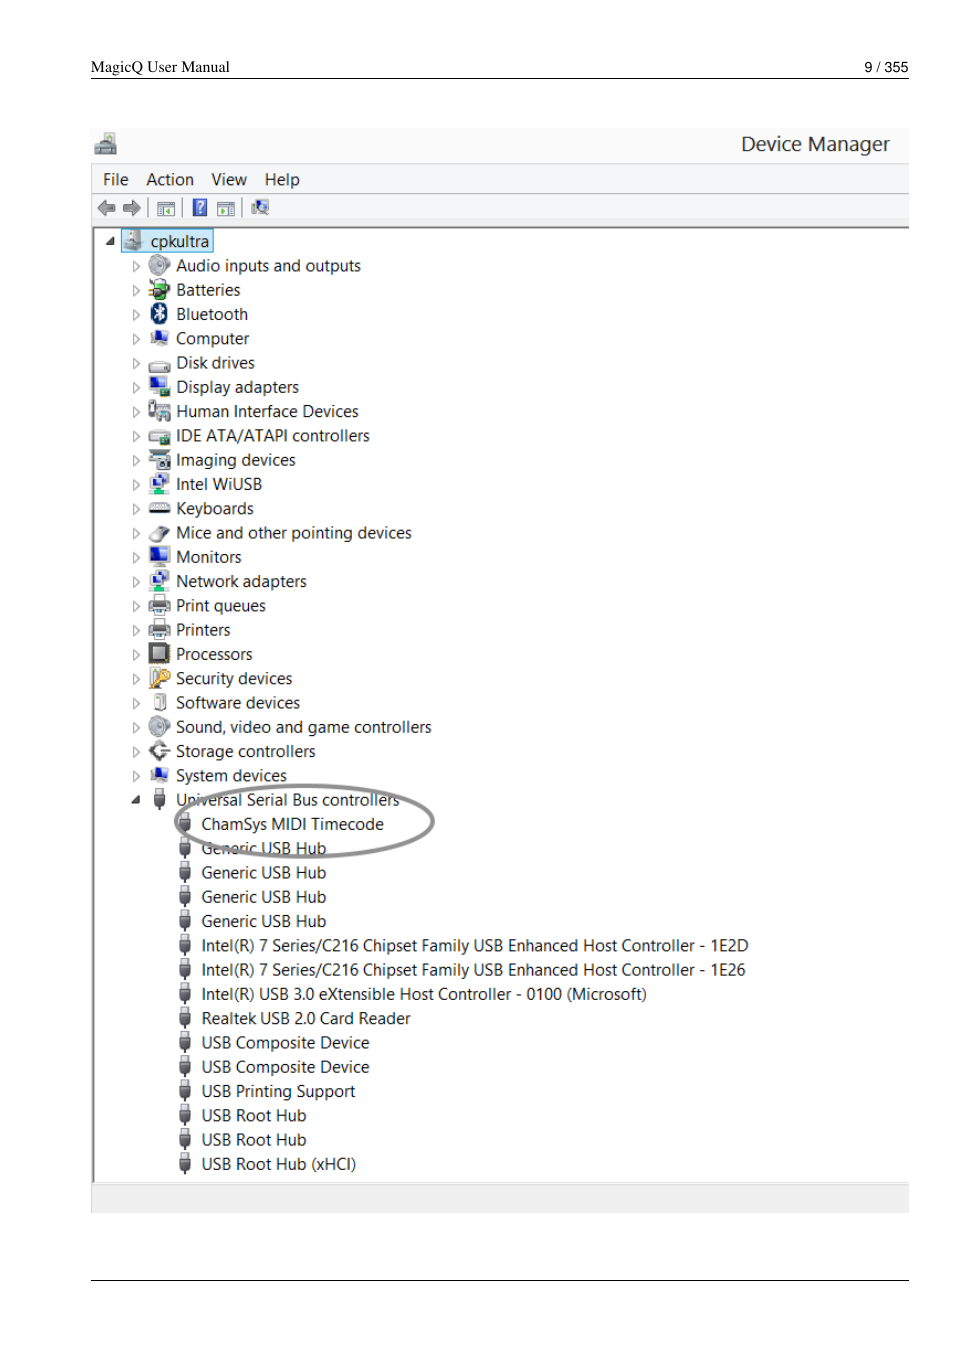The width and height of the screenshot is (954, 1350).
Task: Select the Human Interface Devices icon
Action: coord(159,411)
